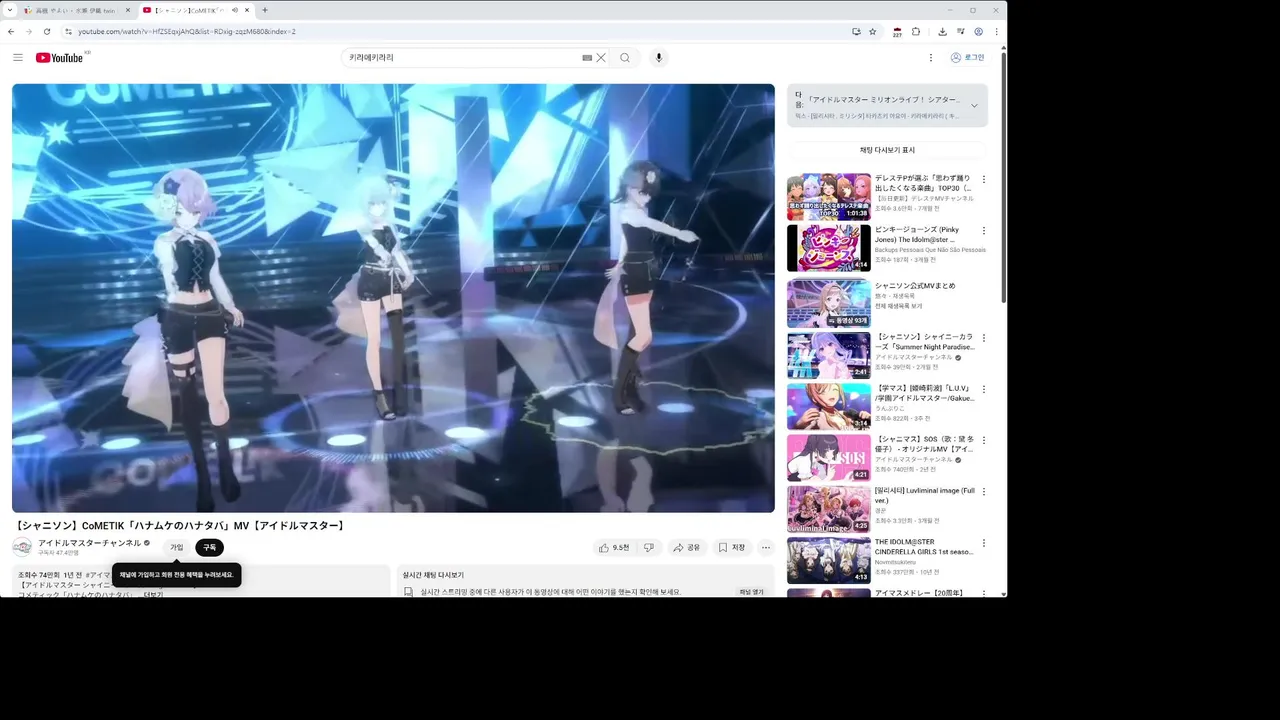Image resolution: width=1280 pixels, height=720 pixels.
Task: Open ピンキージョーンズ Pinky Jones video thumbnail
Action: point(829,248)
